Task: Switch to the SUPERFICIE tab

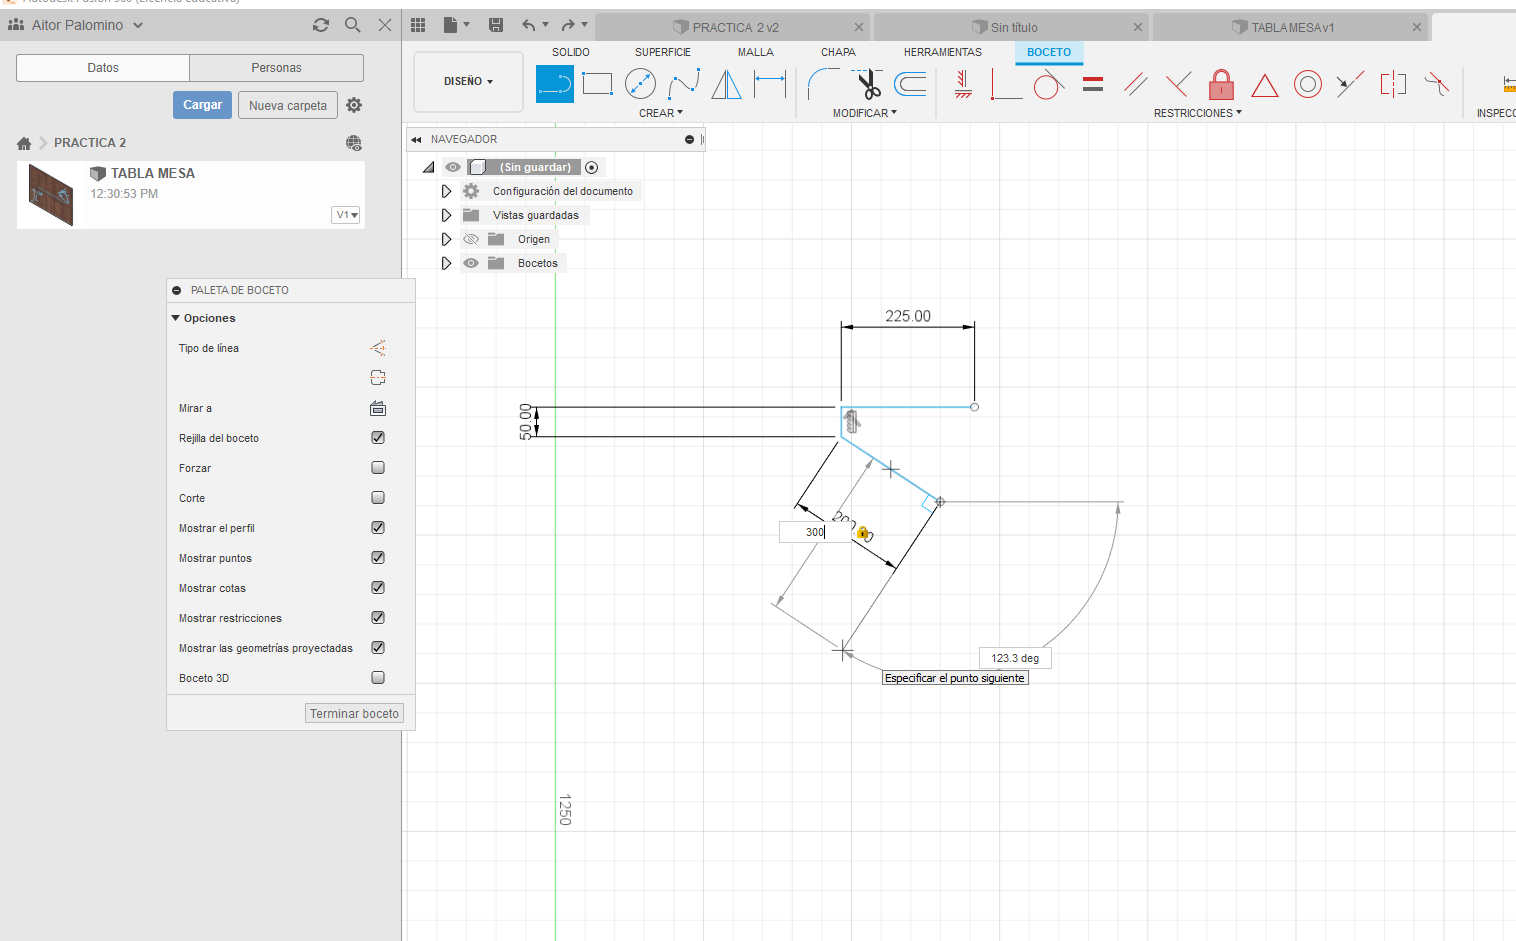Action: (663, 52)
